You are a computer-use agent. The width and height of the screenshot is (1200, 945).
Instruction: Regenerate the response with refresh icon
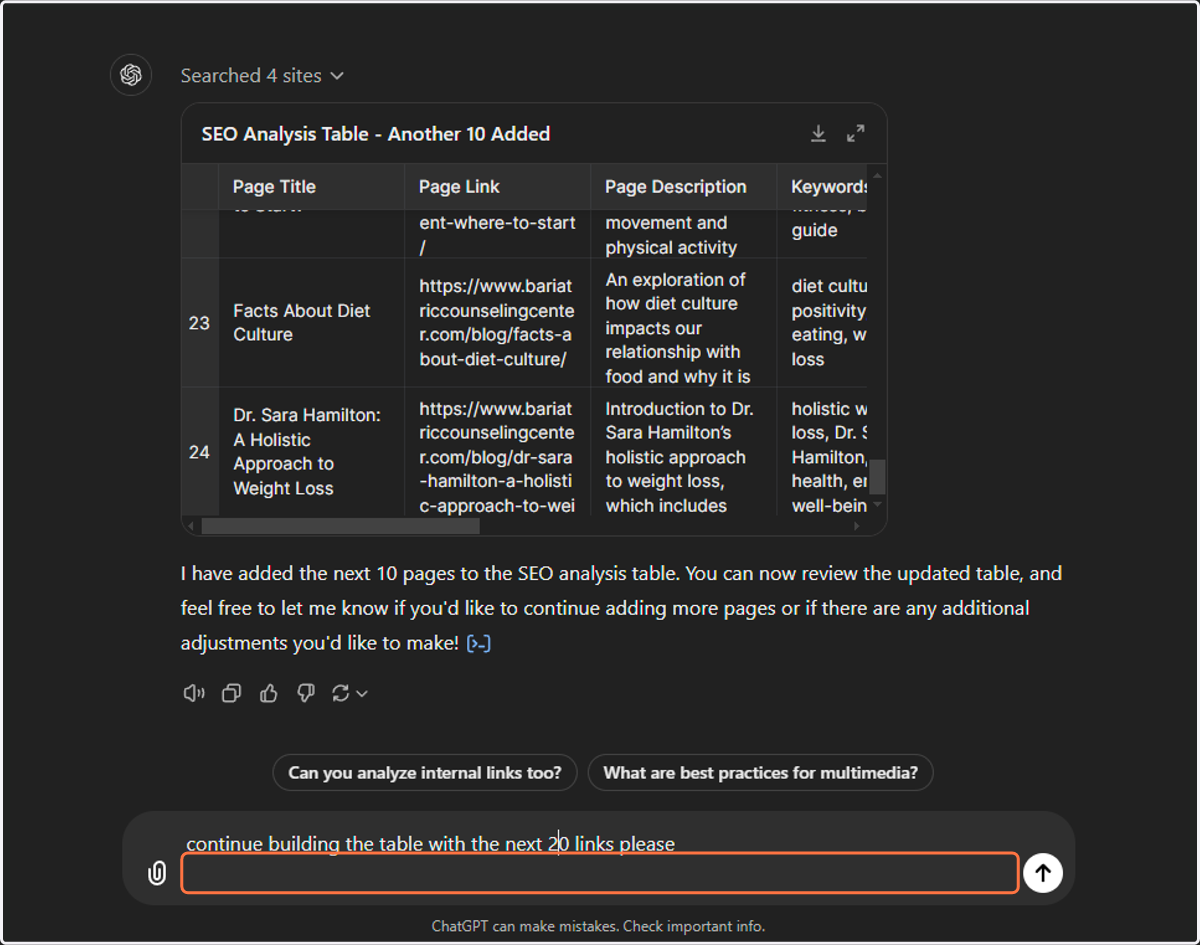click(x=341, y=693)
